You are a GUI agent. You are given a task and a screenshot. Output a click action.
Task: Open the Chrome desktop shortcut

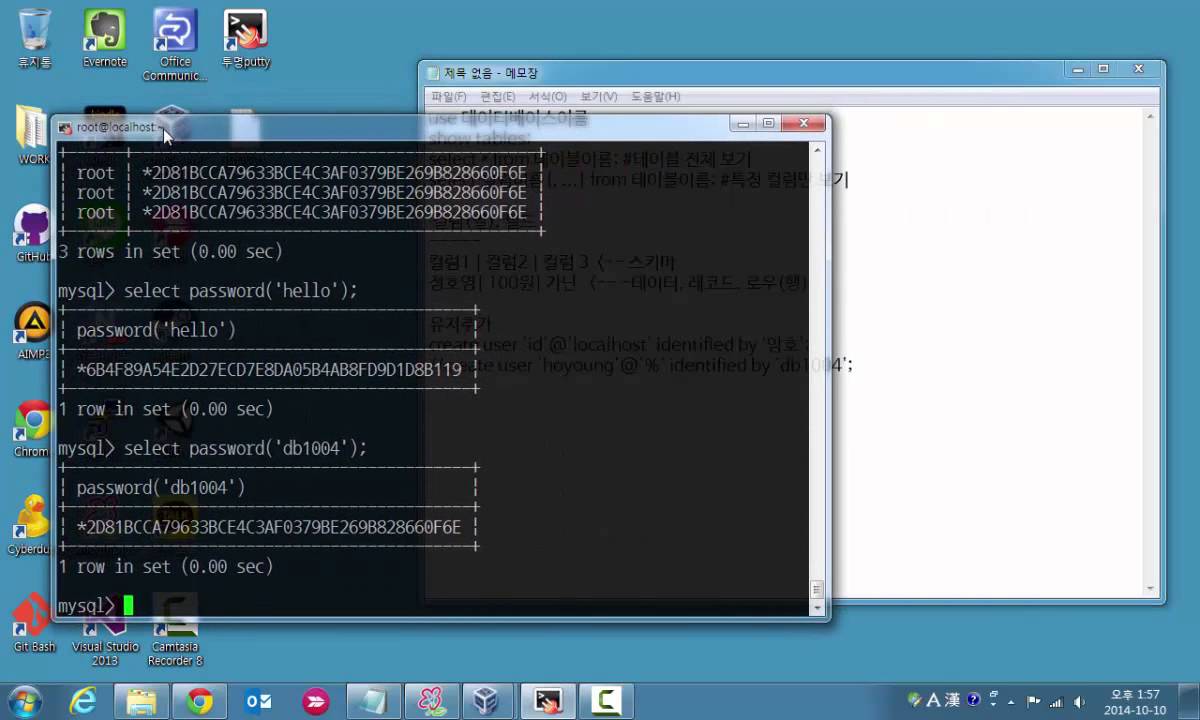pyautogui.click(x=33, y=428)
